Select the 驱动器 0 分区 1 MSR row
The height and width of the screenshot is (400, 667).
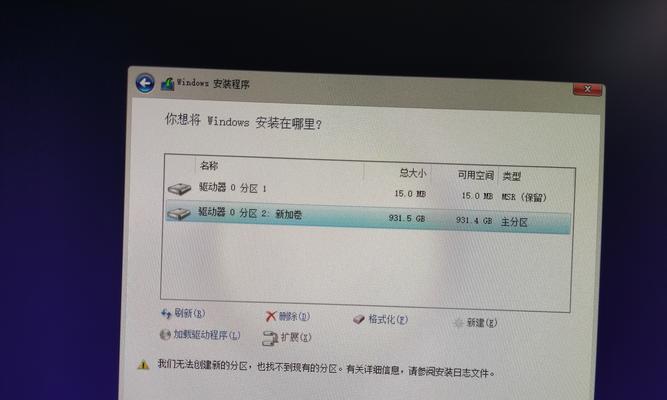click(368, 191)
